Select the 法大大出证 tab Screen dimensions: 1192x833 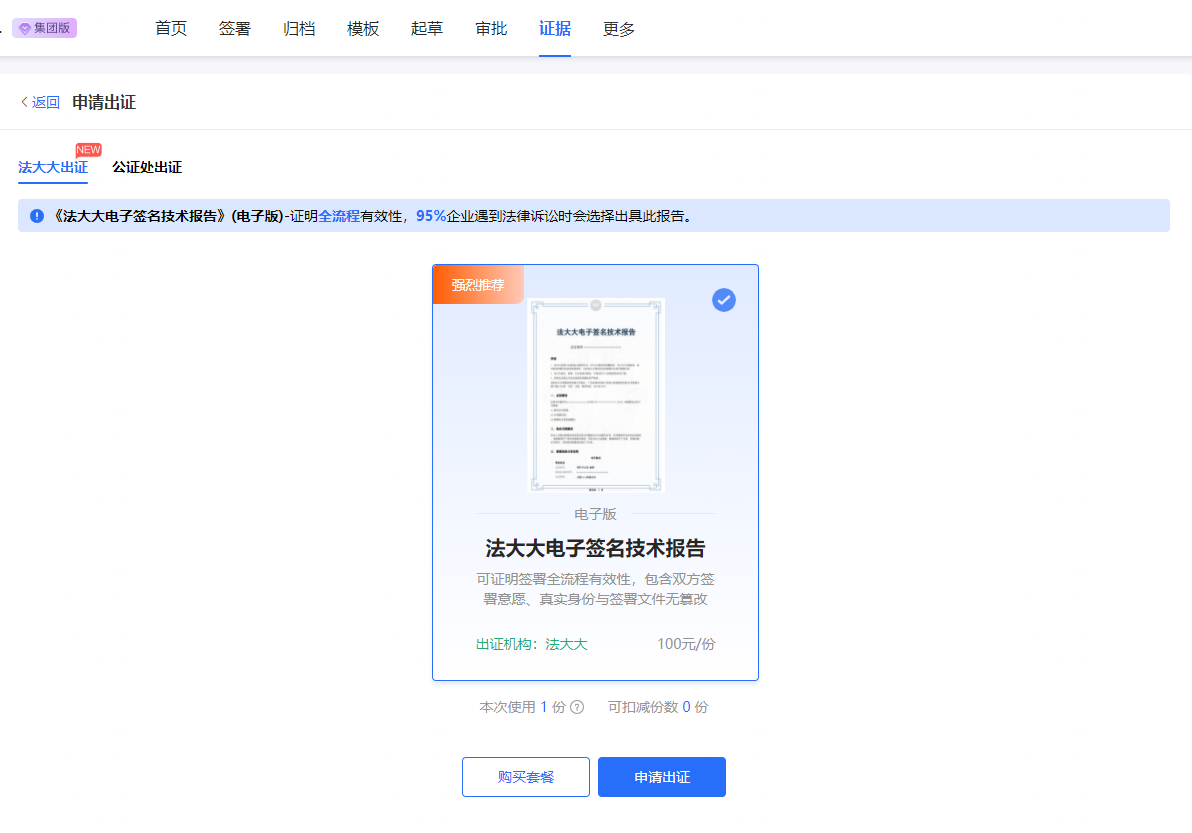point(53,167)
